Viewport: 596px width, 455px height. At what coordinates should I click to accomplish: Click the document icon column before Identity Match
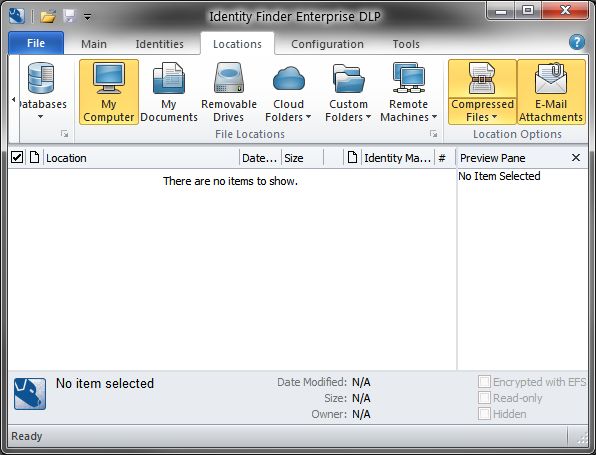[x=352, y=157]
